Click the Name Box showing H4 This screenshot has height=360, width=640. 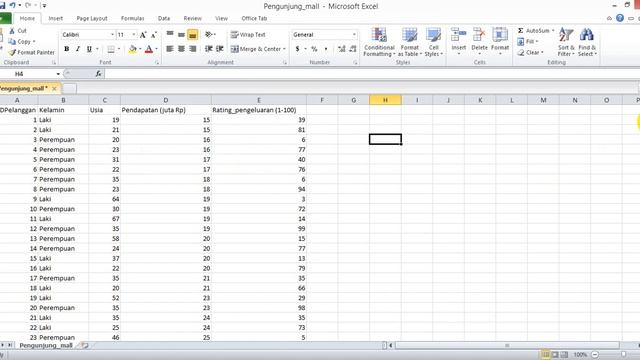[x=29, y=74]
